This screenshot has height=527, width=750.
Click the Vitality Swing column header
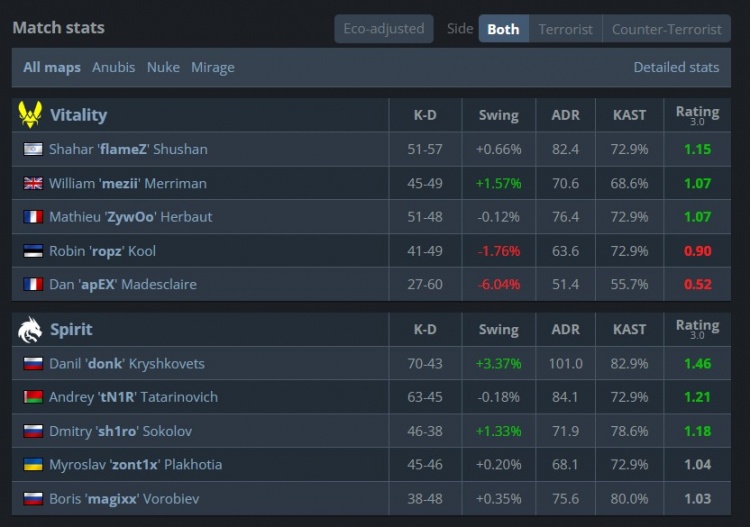click(498, 115)
